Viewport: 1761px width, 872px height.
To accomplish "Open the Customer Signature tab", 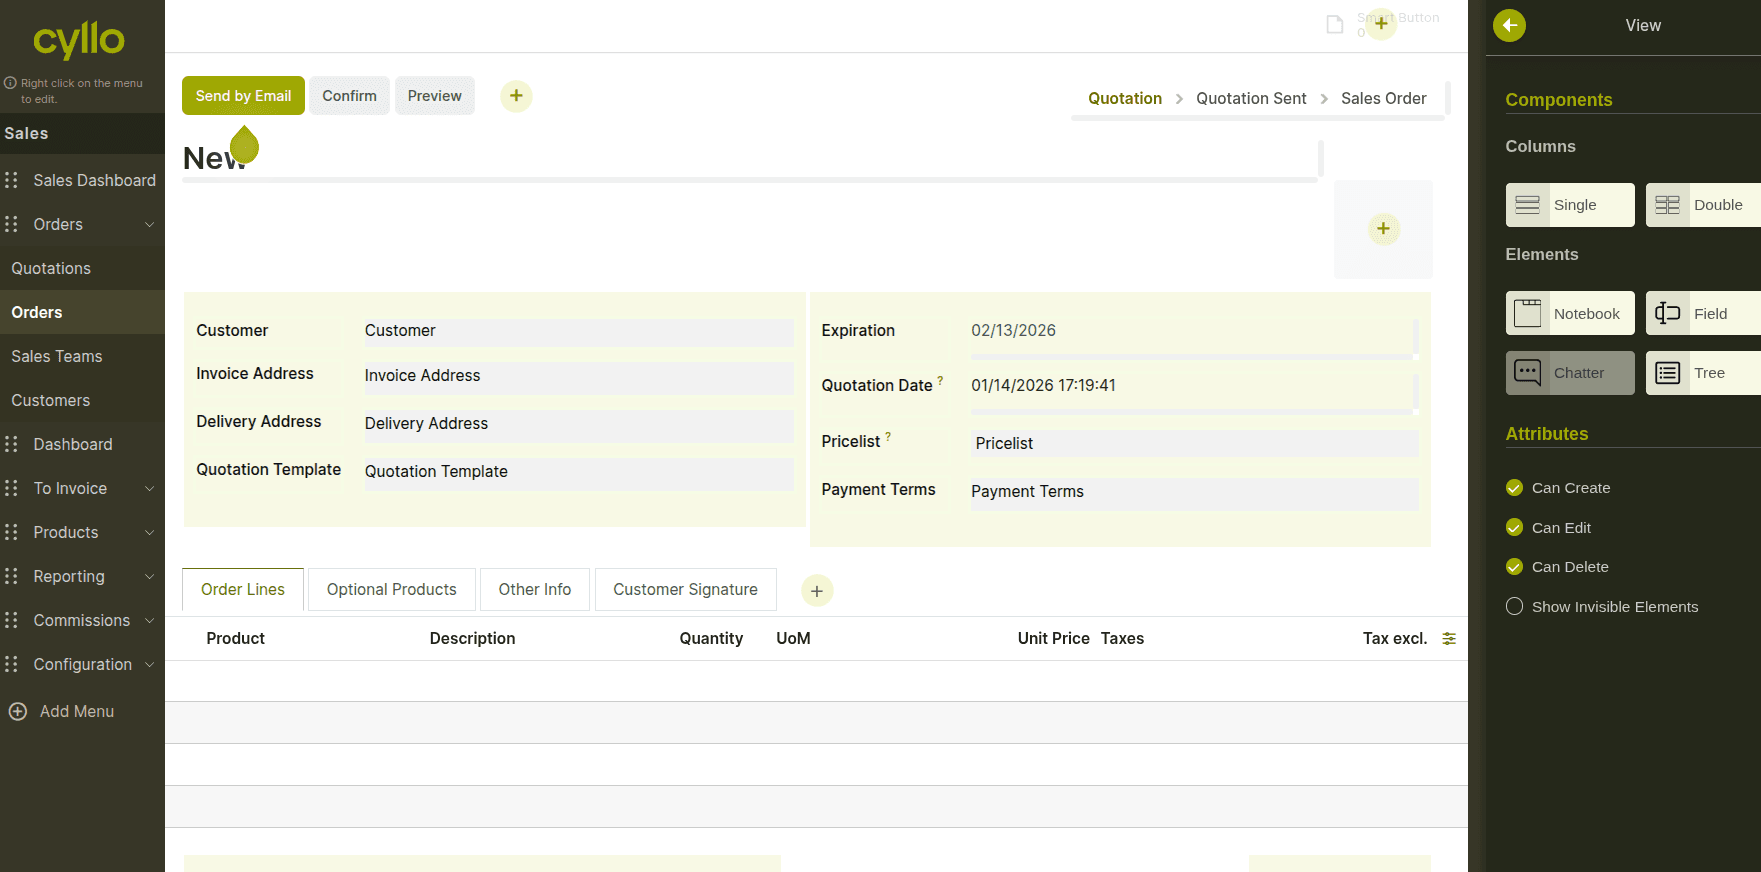I will pyautogui.click(x=685, y=590).
